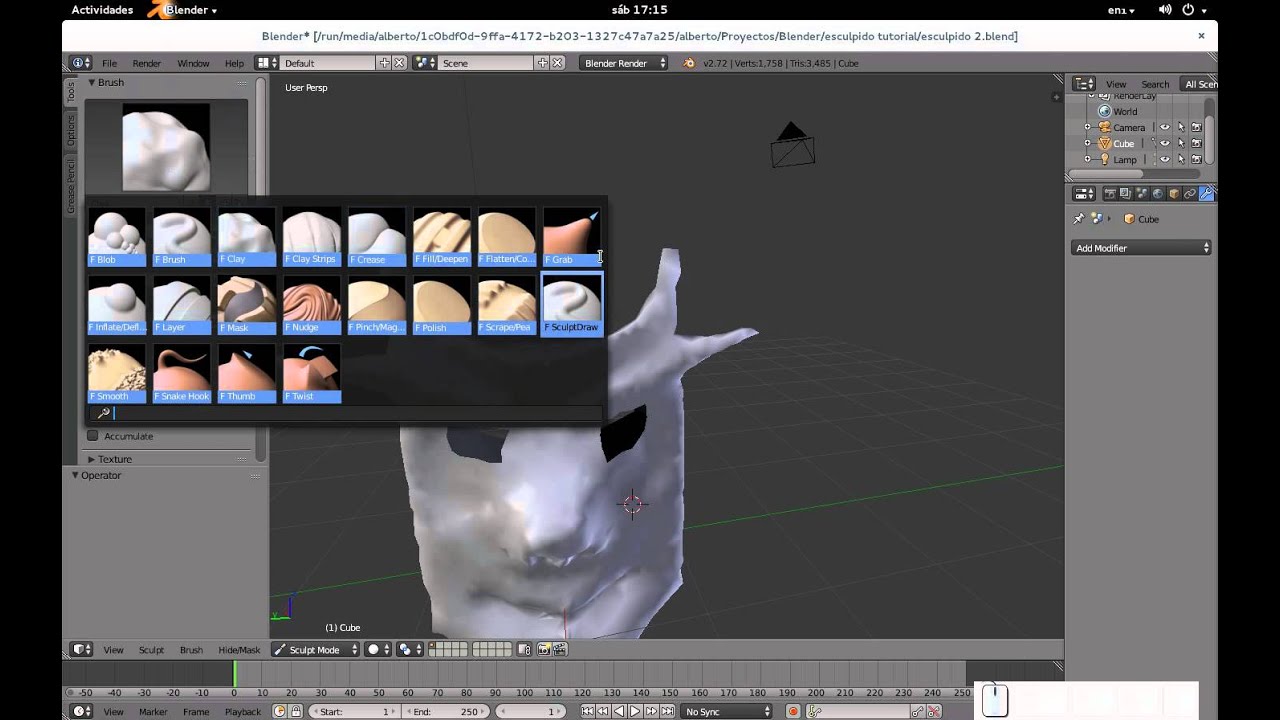
Task: Open the Blender Render engine dropdown
Action: click(624, 63)
